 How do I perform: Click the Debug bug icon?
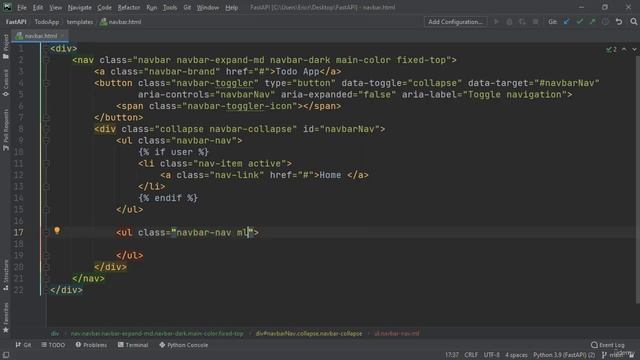click(509, 22)
